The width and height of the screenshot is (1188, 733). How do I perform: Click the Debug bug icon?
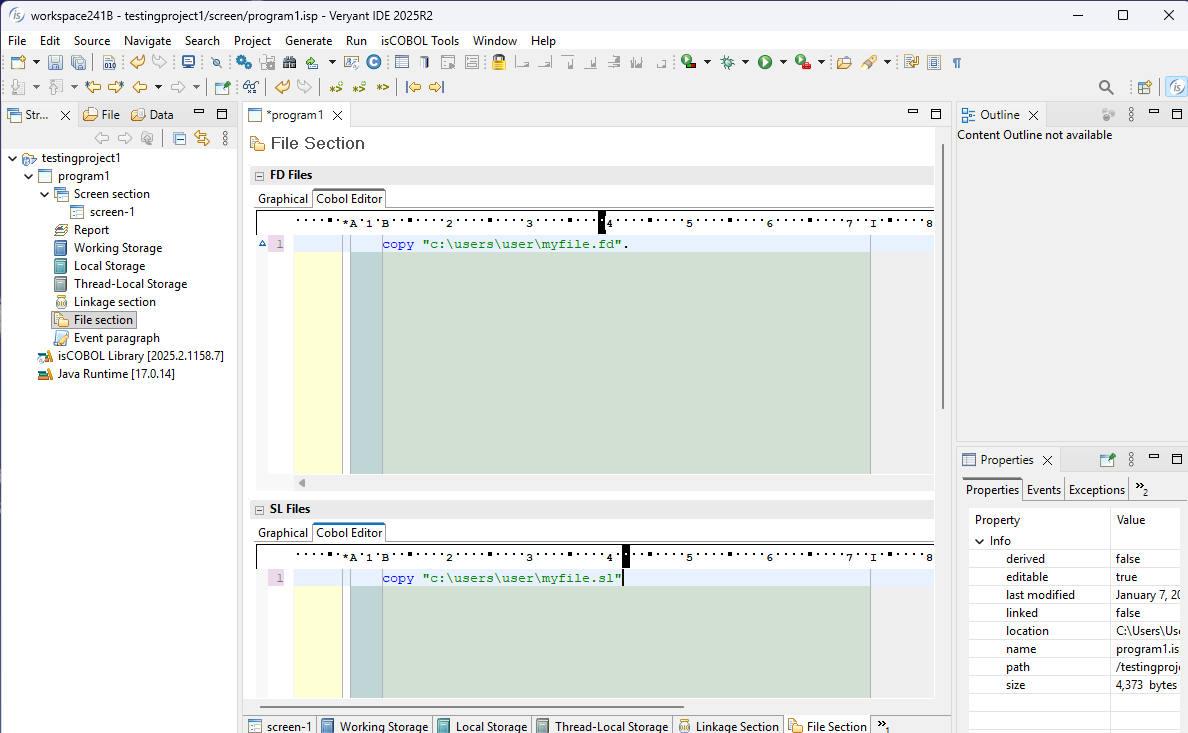click(728, 62)
